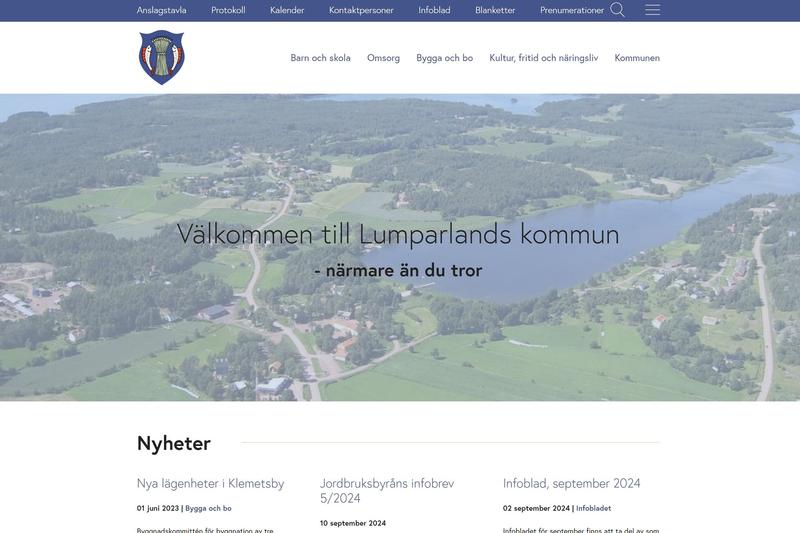The height and width of the screenshot is (533, 800).
Task: Open news Nya lägenheter i Klemetsby
Action: (x=210, y=483)
